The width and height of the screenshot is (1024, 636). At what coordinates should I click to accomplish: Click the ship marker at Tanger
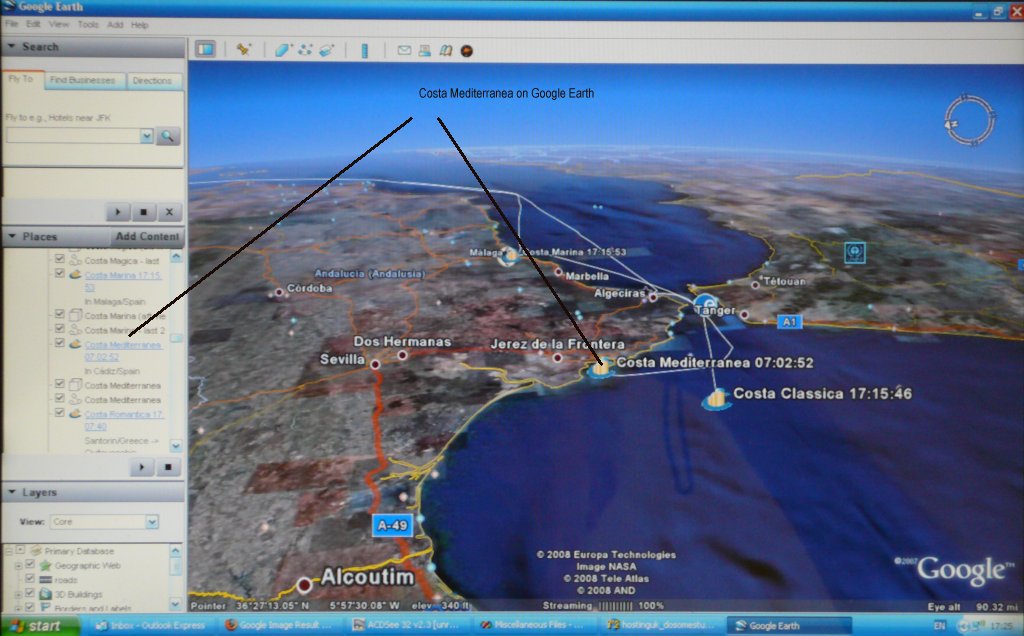point(705,304)
